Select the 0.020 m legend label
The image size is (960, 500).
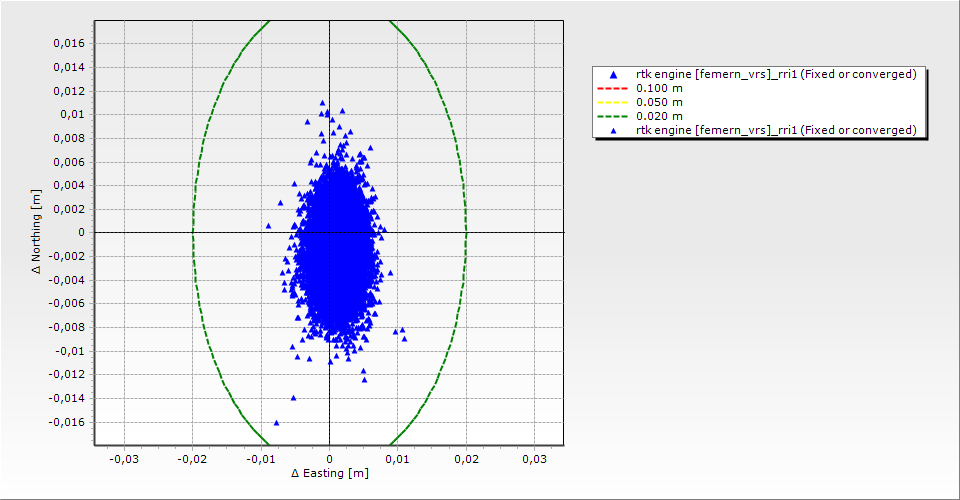659,116
